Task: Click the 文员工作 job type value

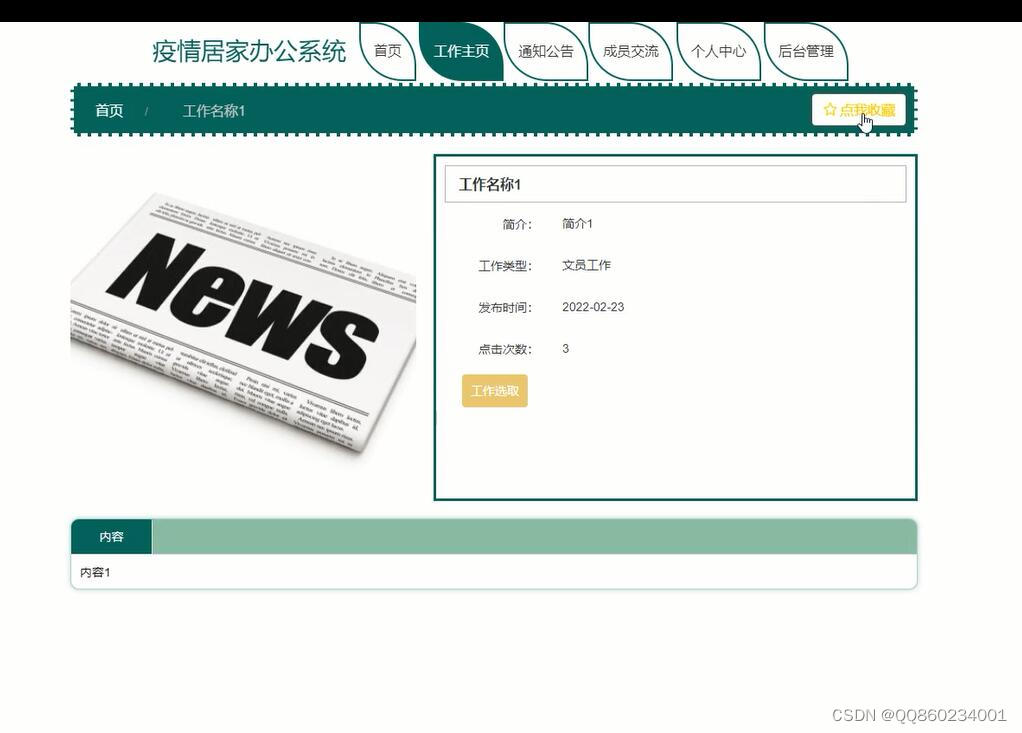Action: (586, 265)
